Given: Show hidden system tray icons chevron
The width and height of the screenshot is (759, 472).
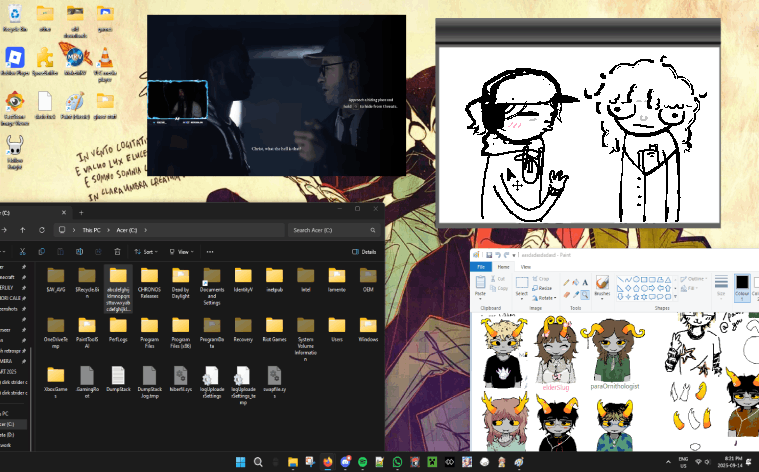Looking at the screenshot, I should [668, 462].
